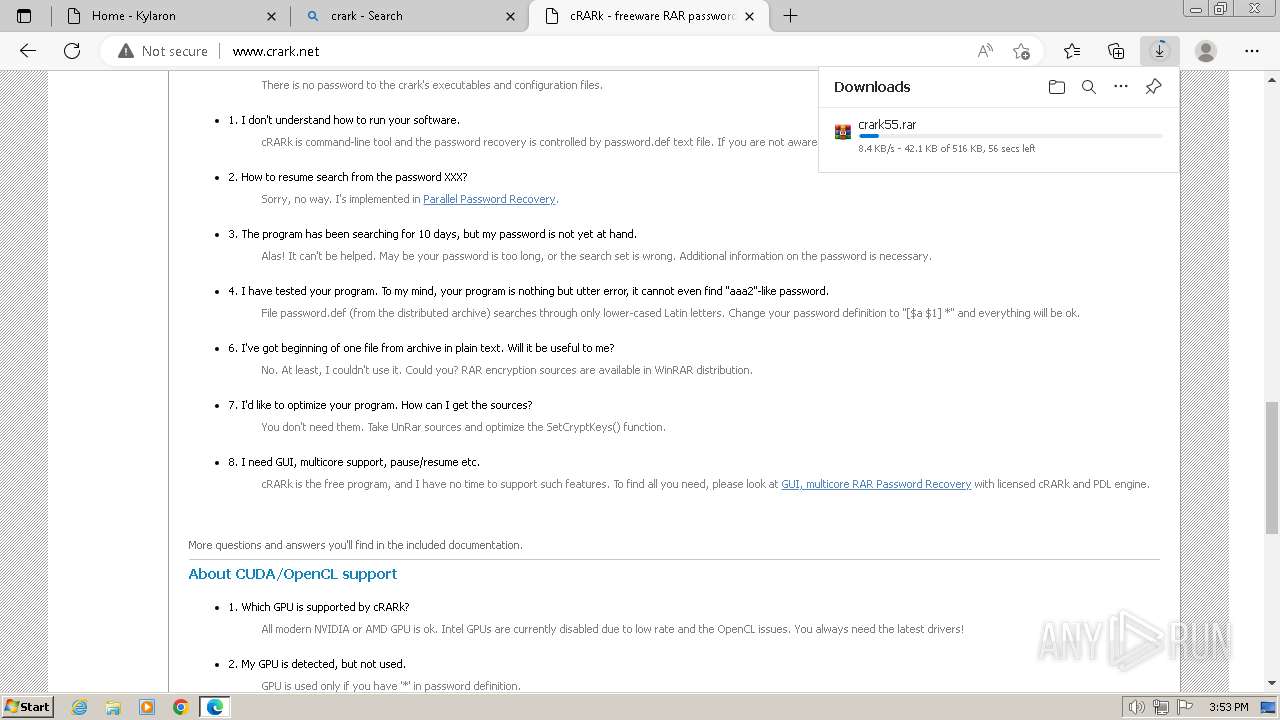1280x720 pixels.
Task: Click the crark55.rar download entry name
Action: (x=887, y=125)
